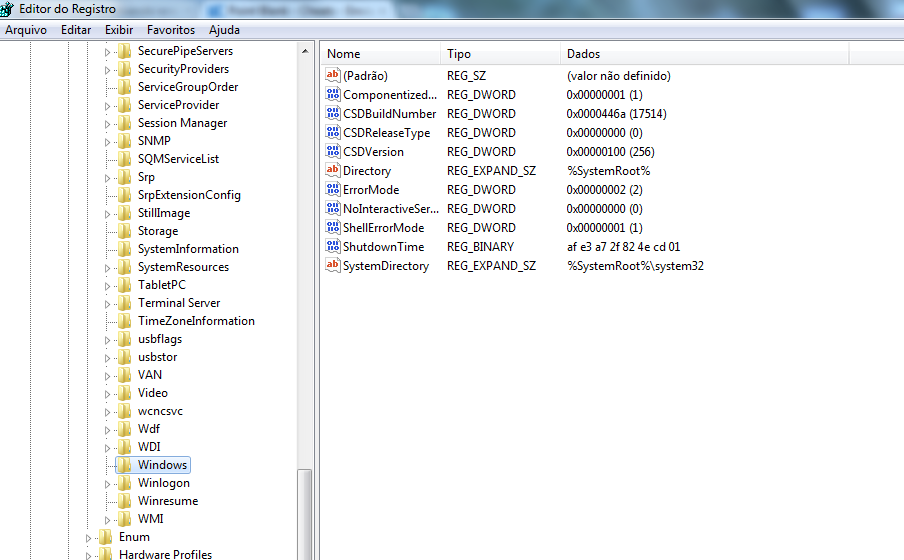This screenshot has width=904, height=560.
Task: Click the Winlogon folder icon
Action: pos(124,483)
